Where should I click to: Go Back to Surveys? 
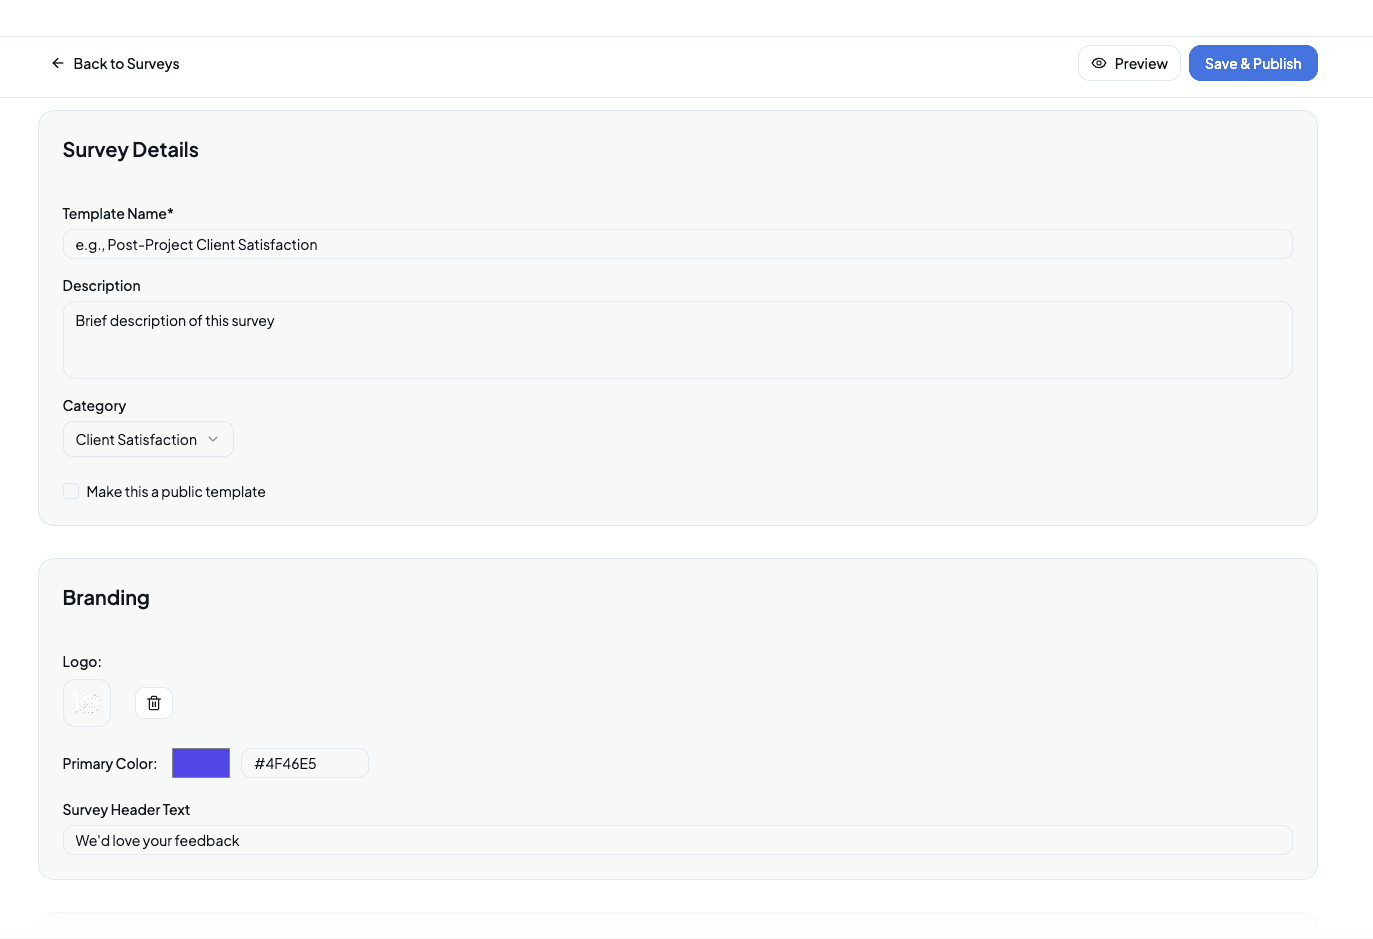coord(115,63)
